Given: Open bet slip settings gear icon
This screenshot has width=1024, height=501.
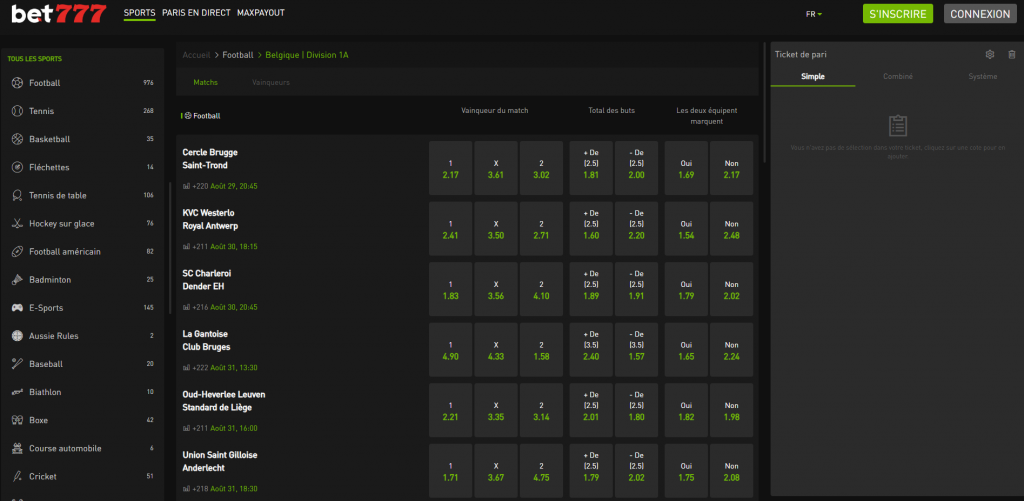Looking at the screenshot, I should tap(990, 54).
